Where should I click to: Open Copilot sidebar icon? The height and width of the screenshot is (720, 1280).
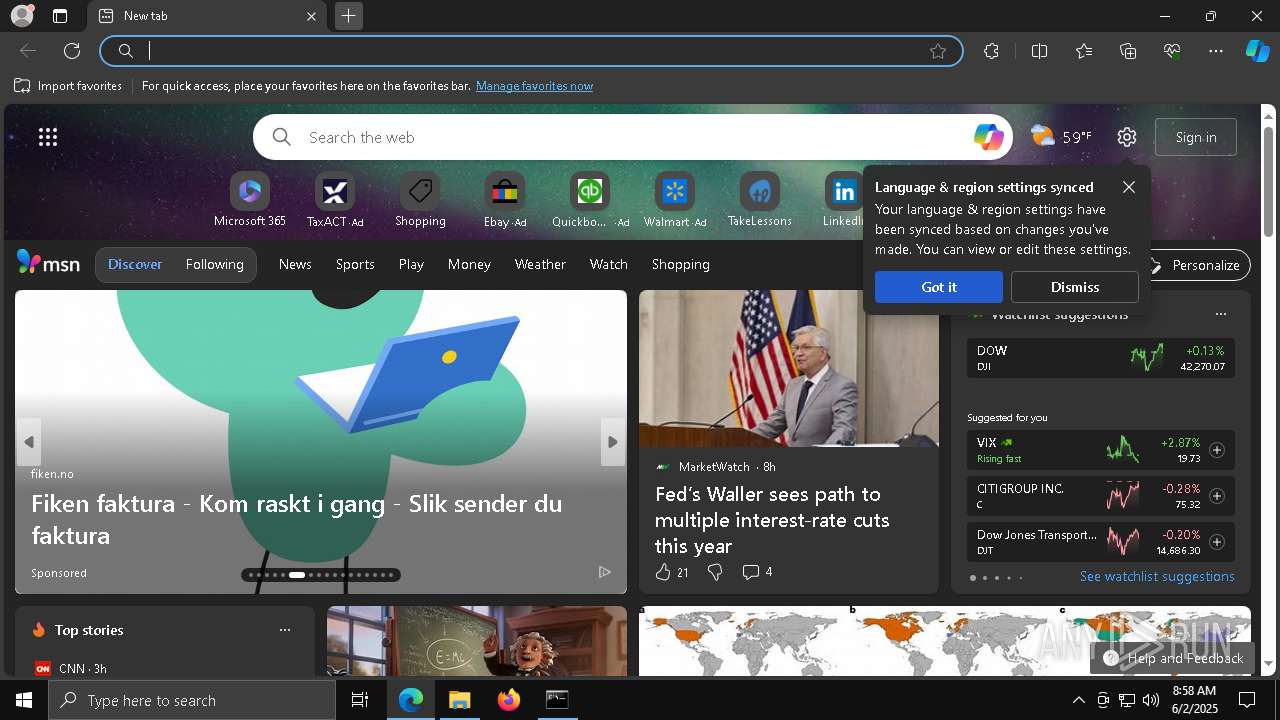tap(1257, 51)
